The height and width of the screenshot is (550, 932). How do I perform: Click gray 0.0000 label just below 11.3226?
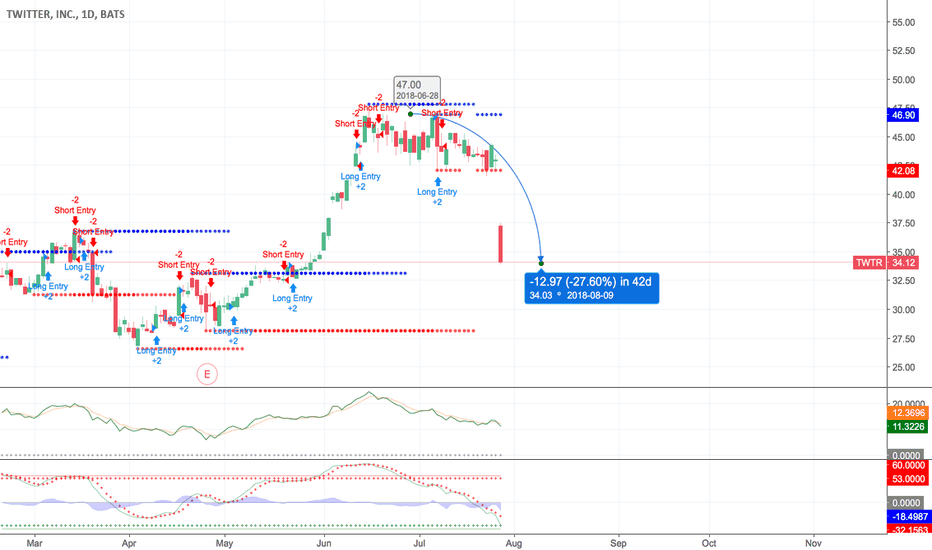[905, 455]
